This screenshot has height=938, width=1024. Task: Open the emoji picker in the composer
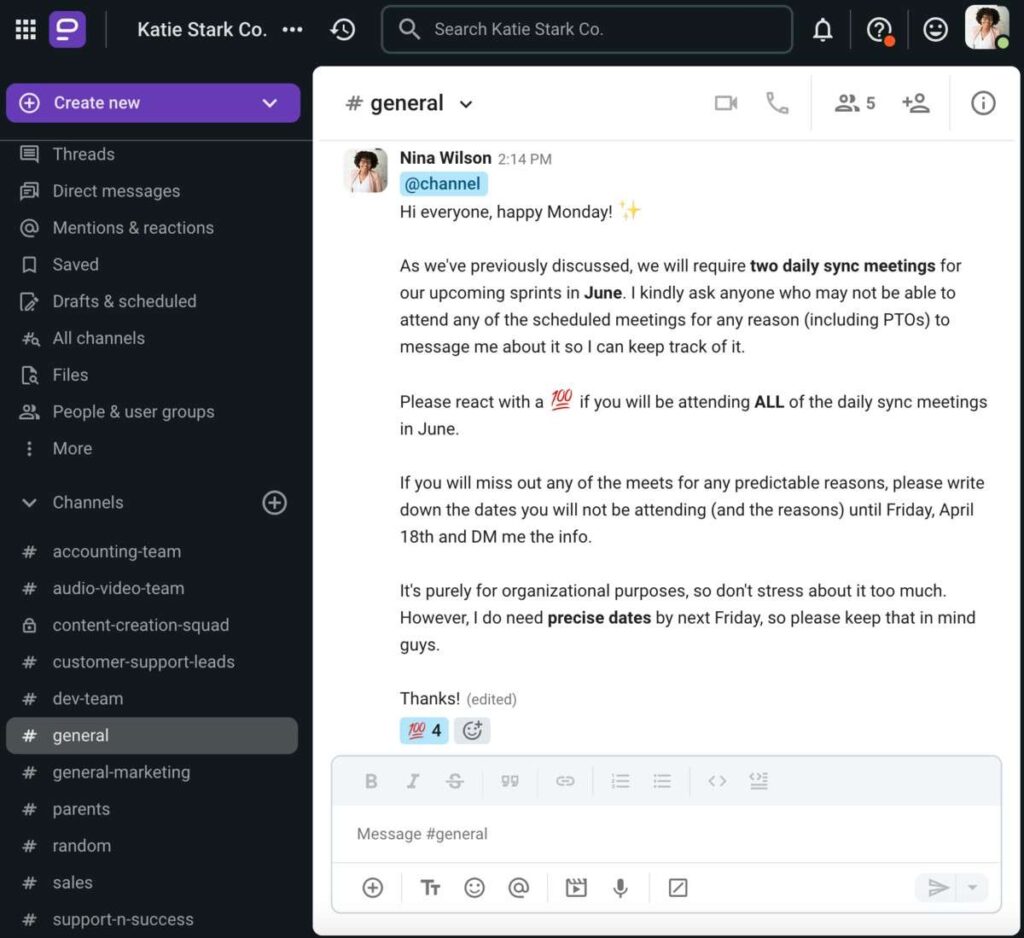click(474, 888)
